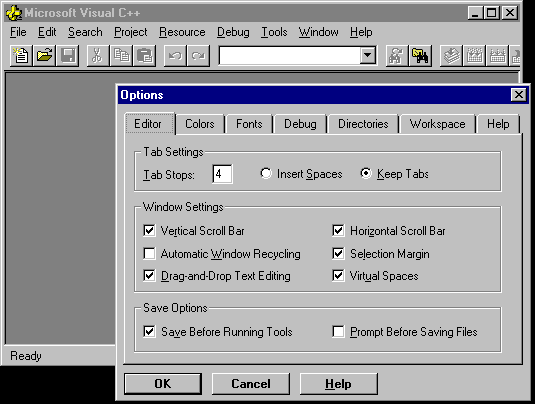Click the New file toolbar icon

21,56
